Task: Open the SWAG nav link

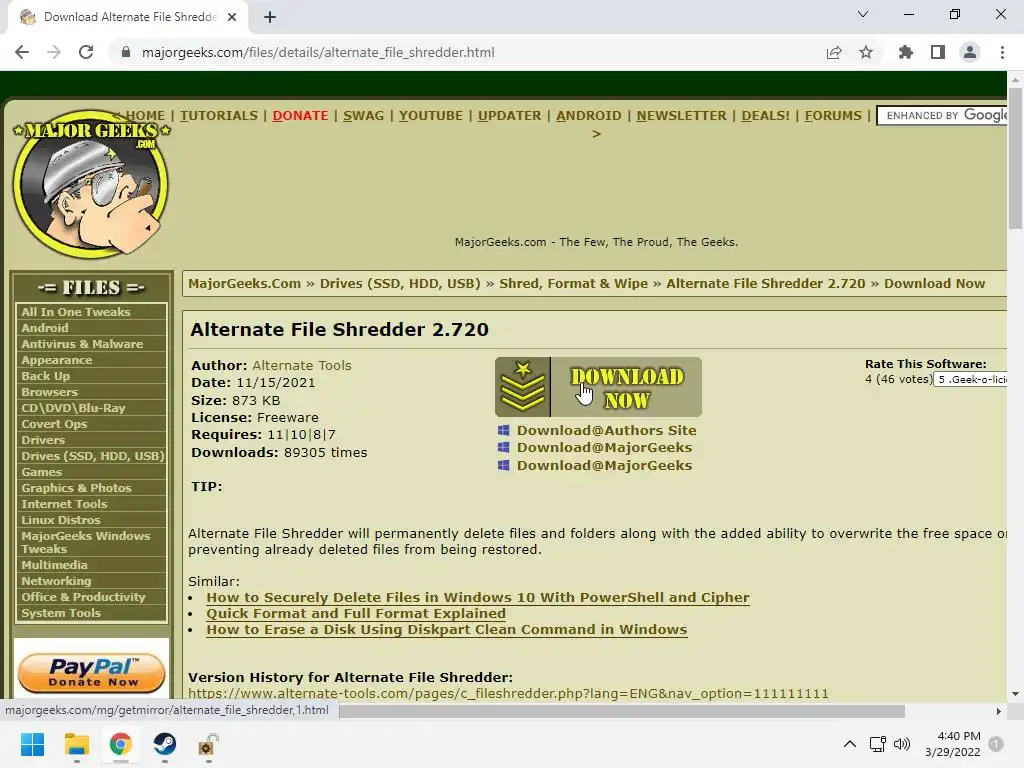Action: pyautogui.click(x=364, y=116)
